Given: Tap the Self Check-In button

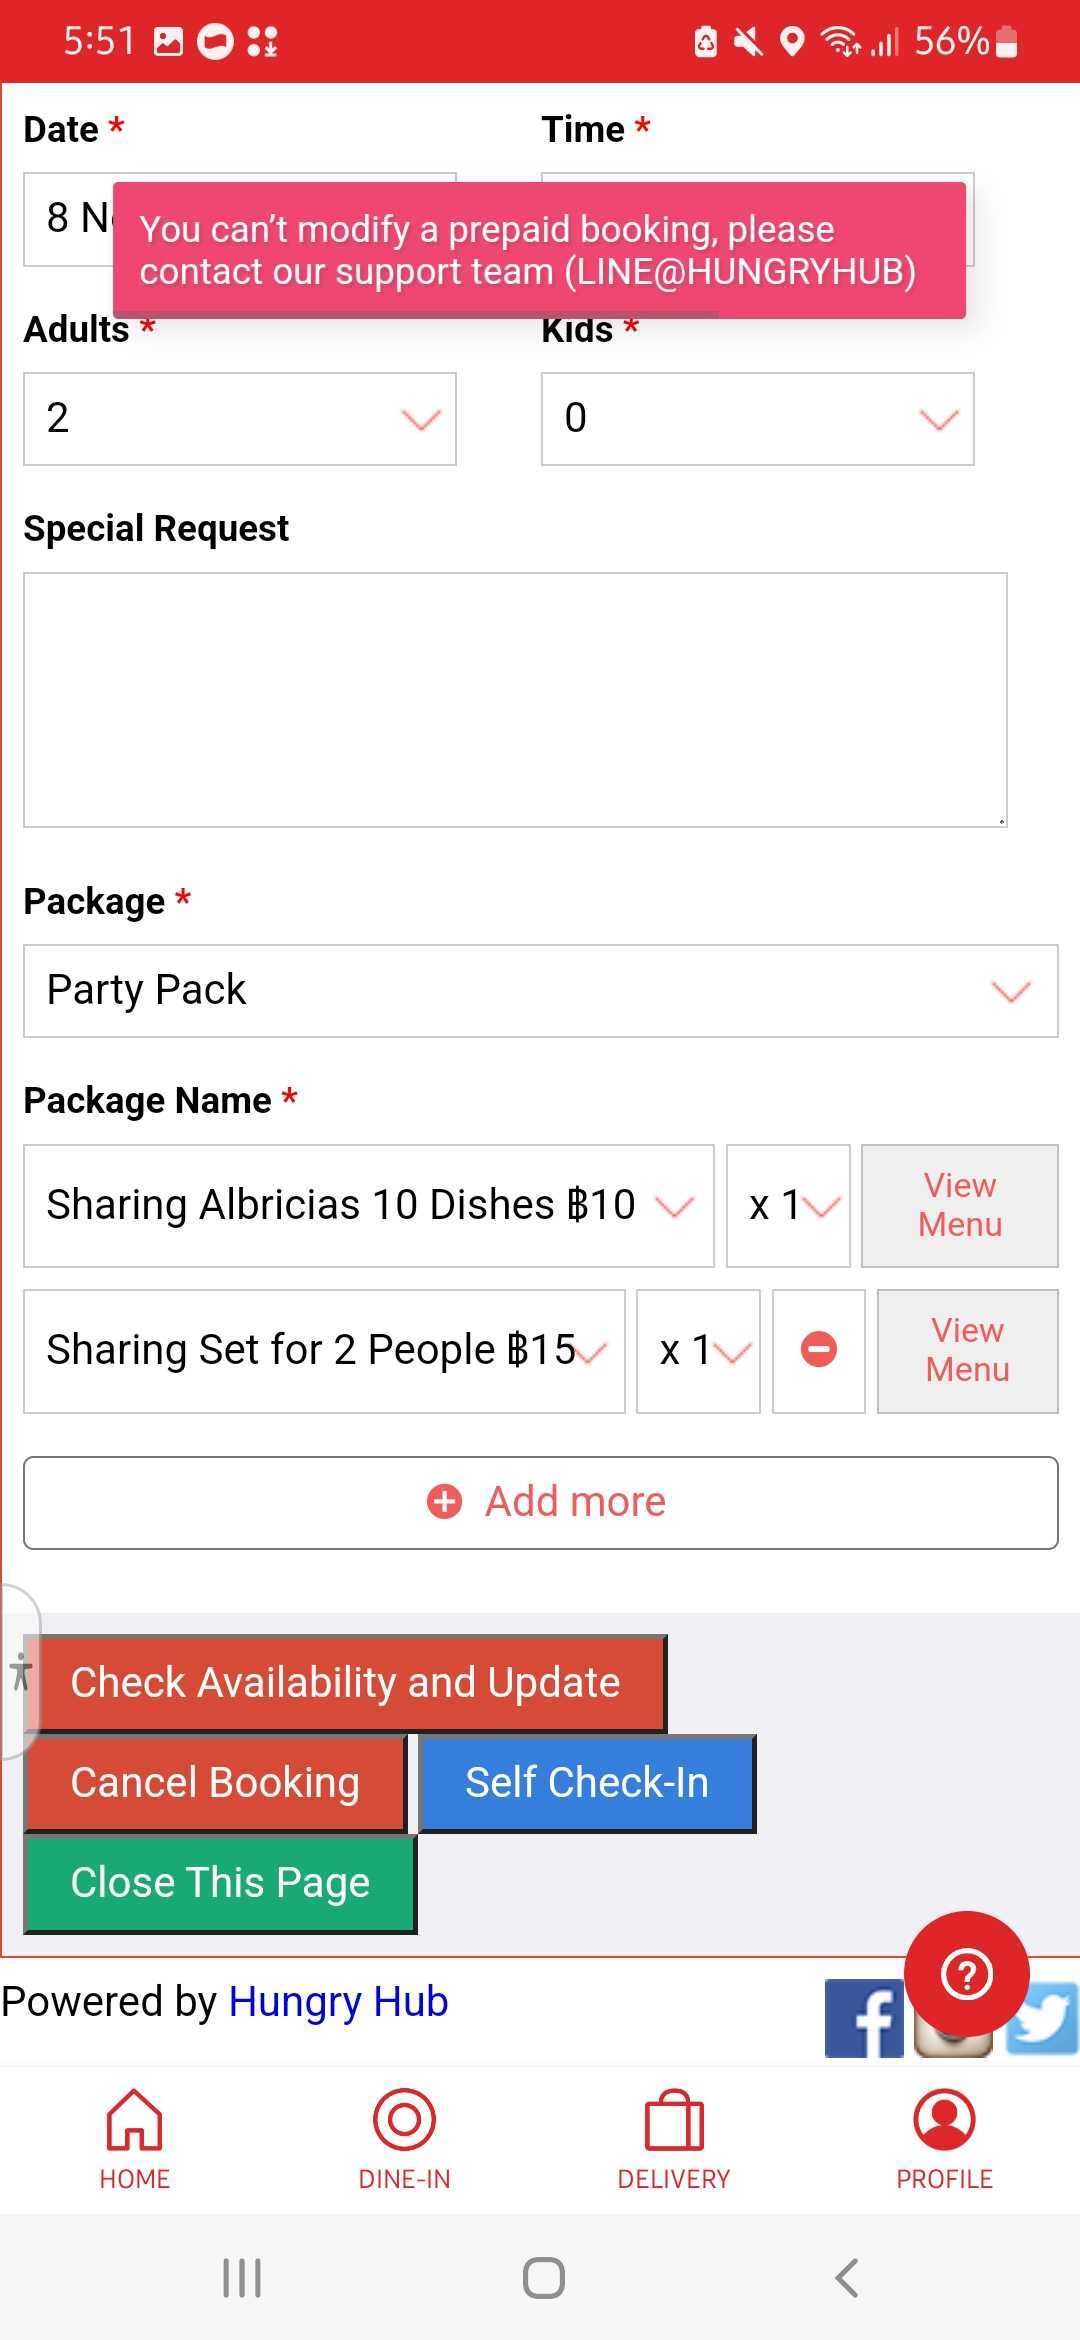Looking at the screenshot, I should click(x=587, y=1783).
